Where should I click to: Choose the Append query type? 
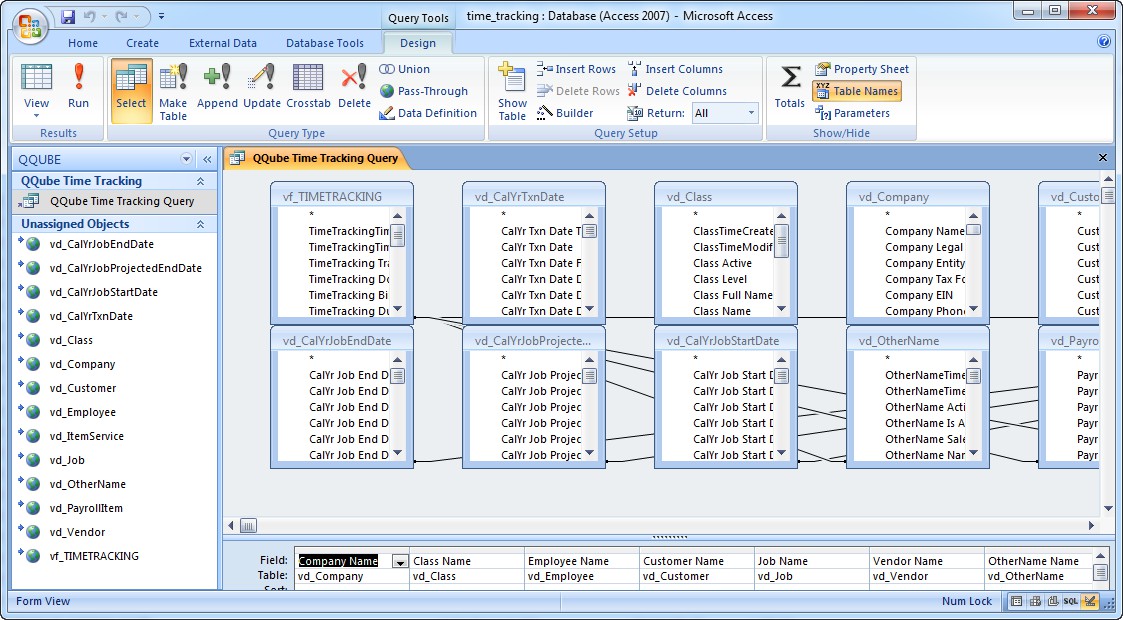217,86
